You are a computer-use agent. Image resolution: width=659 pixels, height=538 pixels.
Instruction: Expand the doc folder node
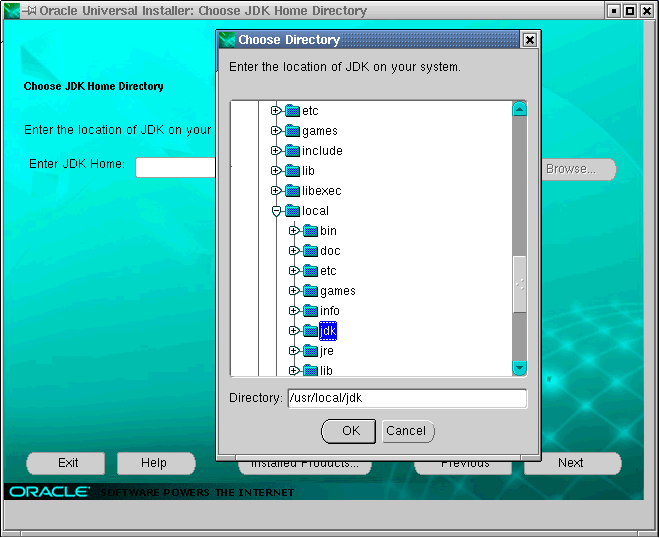[294, 251]
